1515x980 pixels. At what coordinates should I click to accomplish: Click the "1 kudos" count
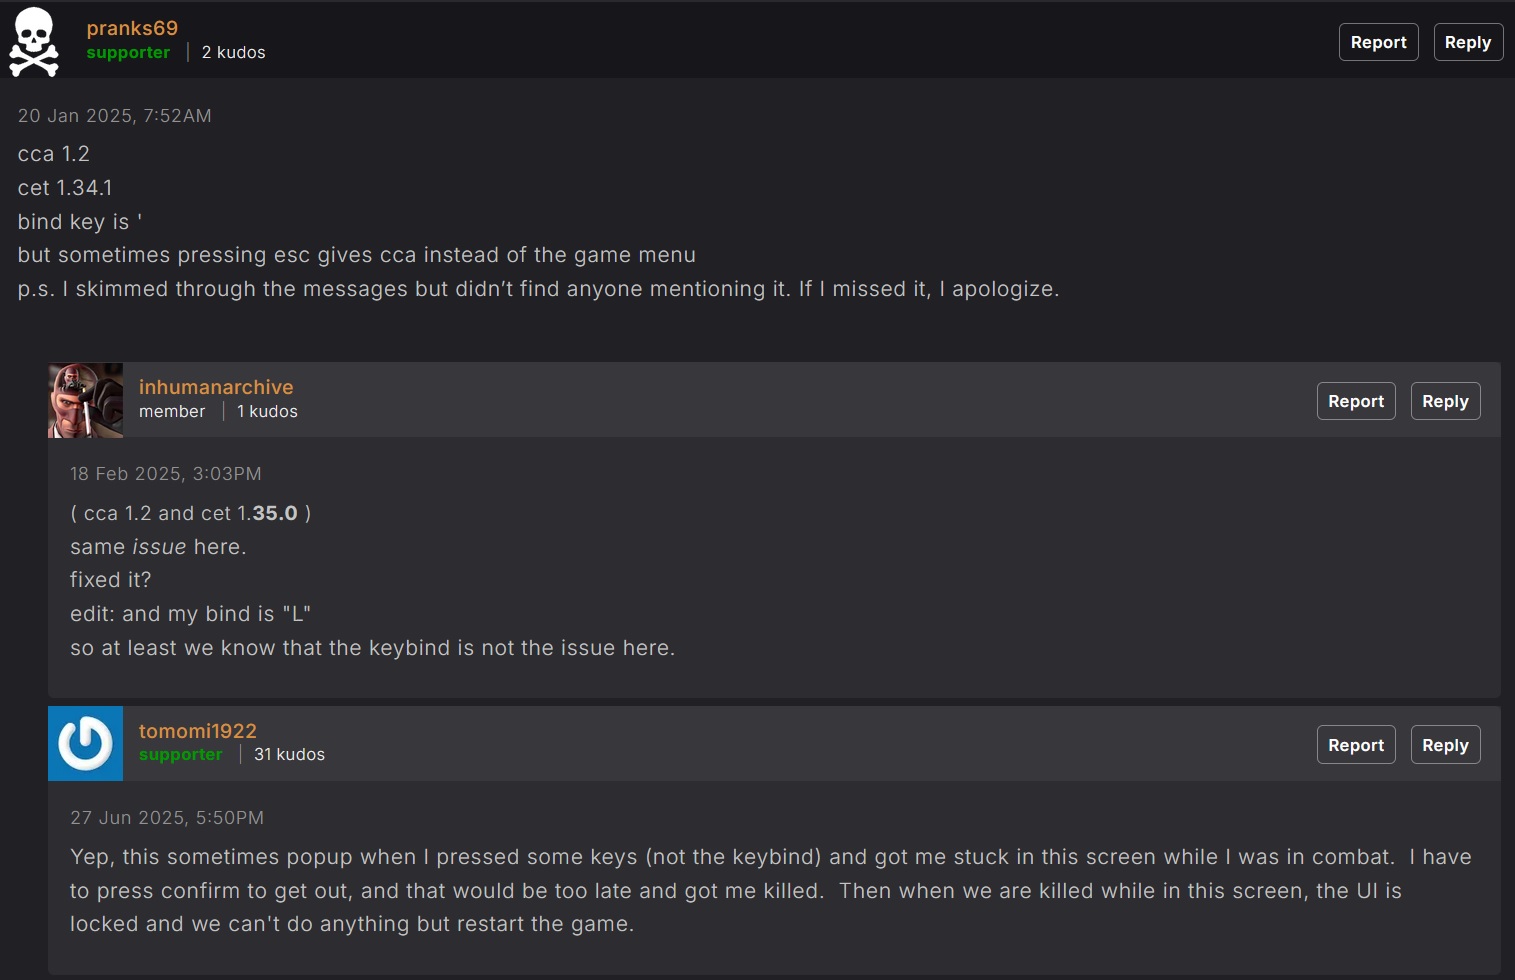coord(267,412)
